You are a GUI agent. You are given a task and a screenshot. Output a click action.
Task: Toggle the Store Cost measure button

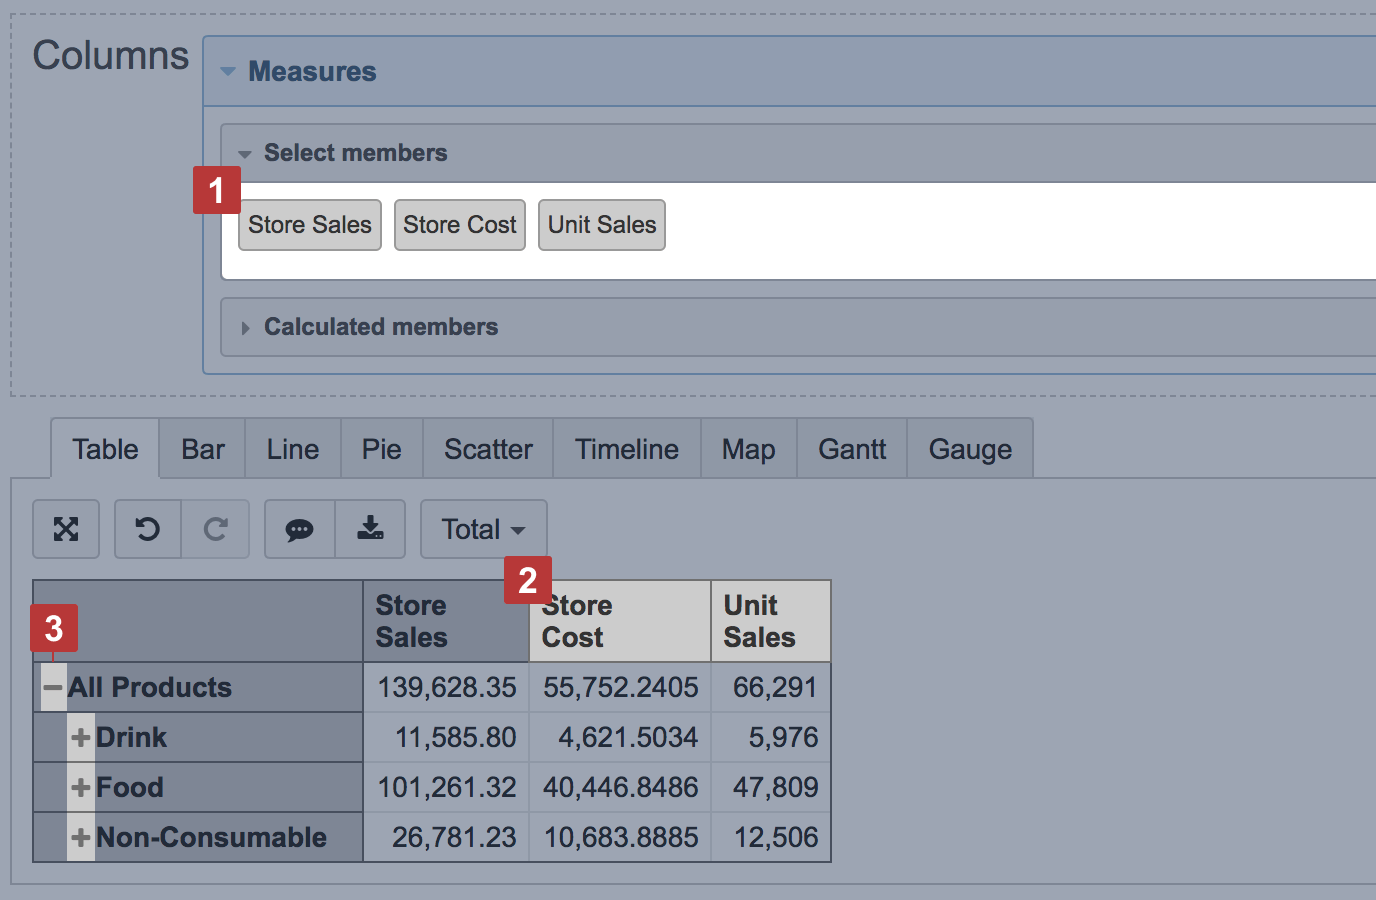[460, 225]
